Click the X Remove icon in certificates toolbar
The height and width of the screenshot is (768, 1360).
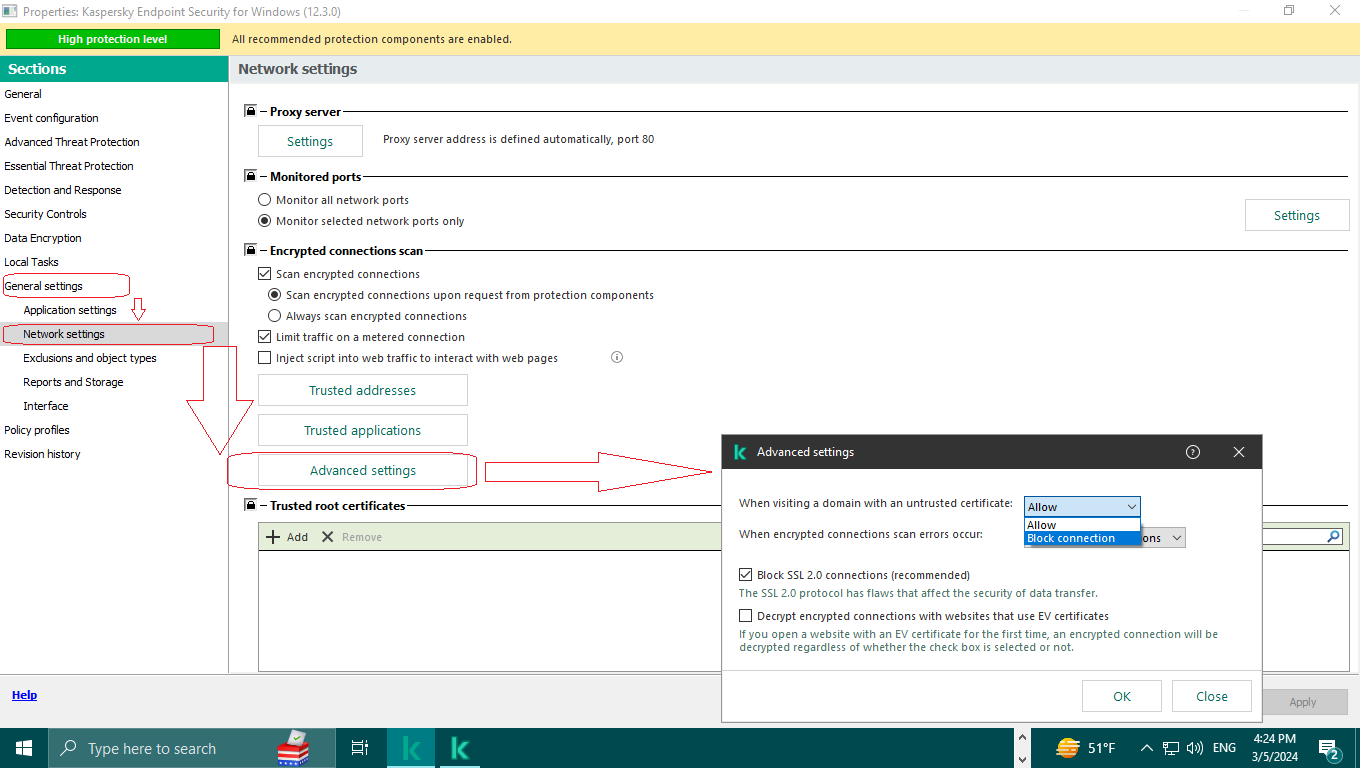tap(328, 537)
